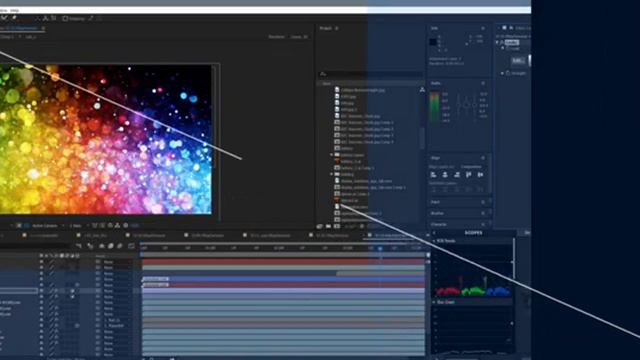Enable frame blending timeline switch

point(111,246)
